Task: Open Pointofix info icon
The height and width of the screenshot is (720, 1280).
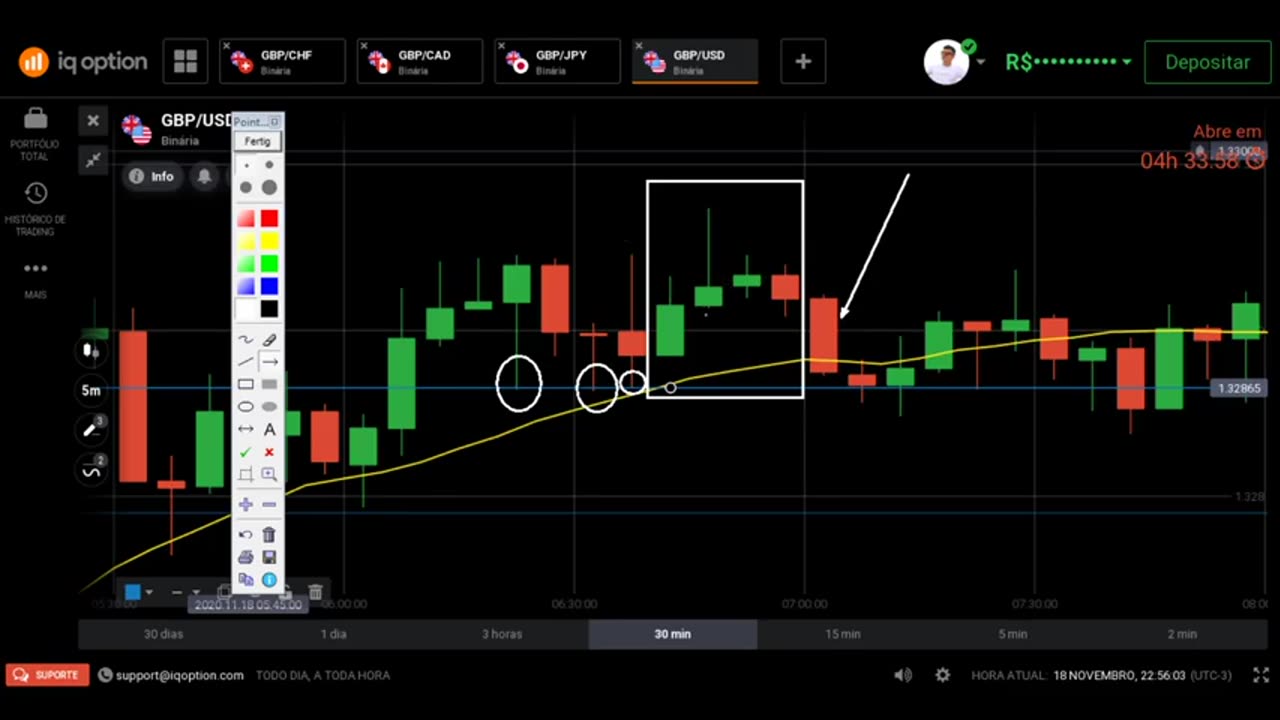Action: (x=269, y=580)
